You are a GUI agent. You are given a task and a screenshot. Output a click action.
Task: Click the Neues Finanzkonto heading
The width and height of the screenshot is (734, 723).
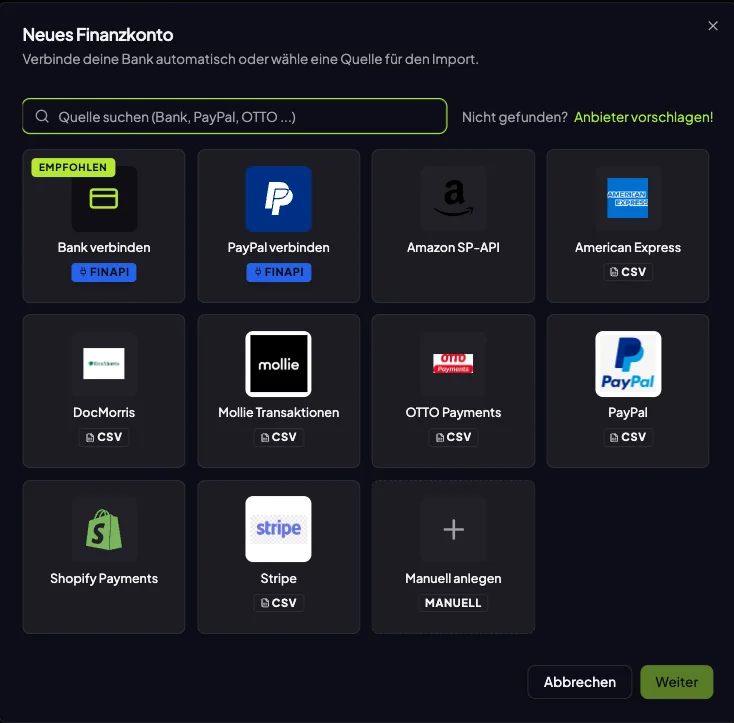click(x=98, y=35)
